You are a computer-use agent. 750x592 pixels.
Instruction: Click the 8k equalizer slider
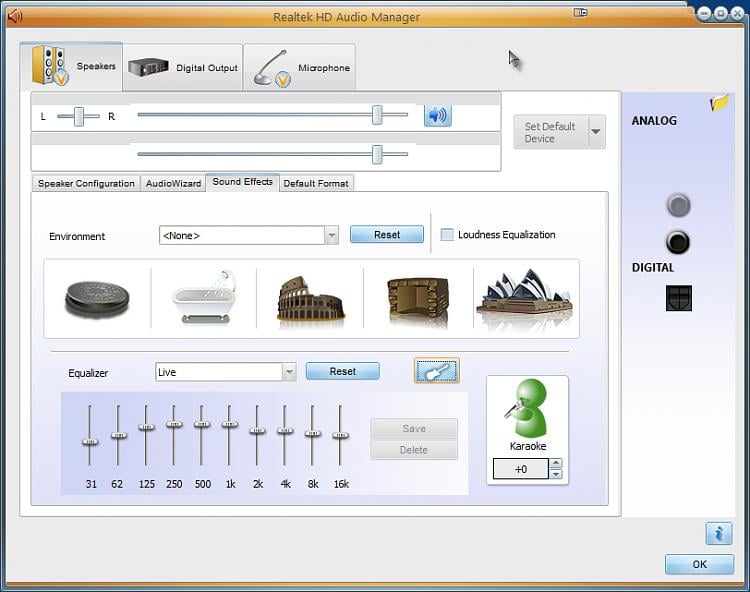pos(312,433)
